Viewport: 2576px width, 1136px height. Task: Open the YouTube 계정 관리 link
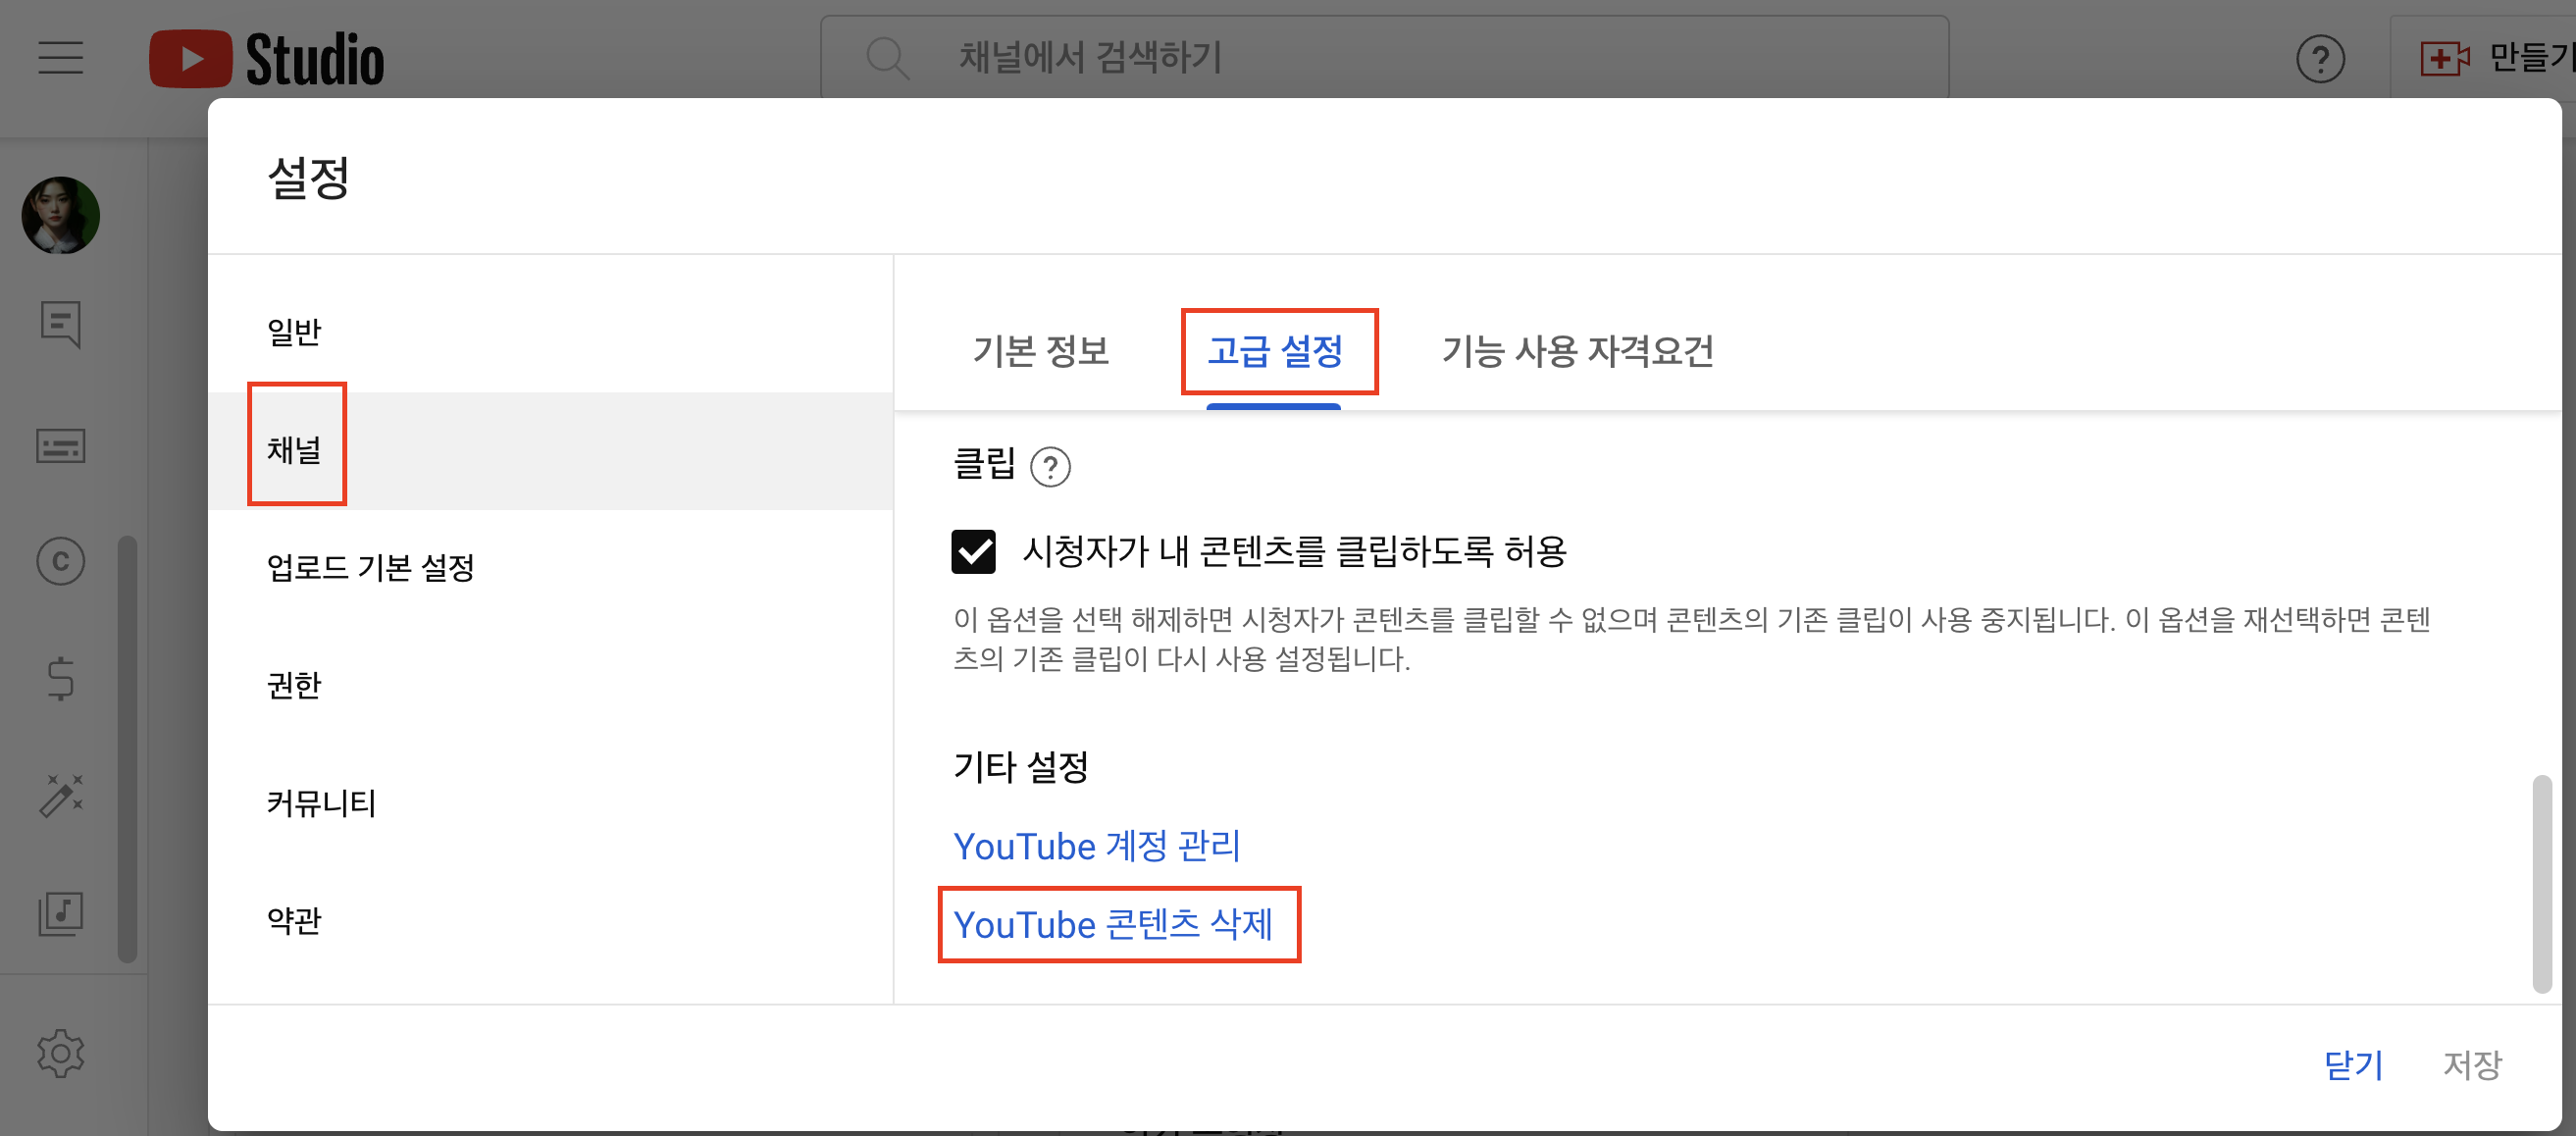pos(1097,846)
